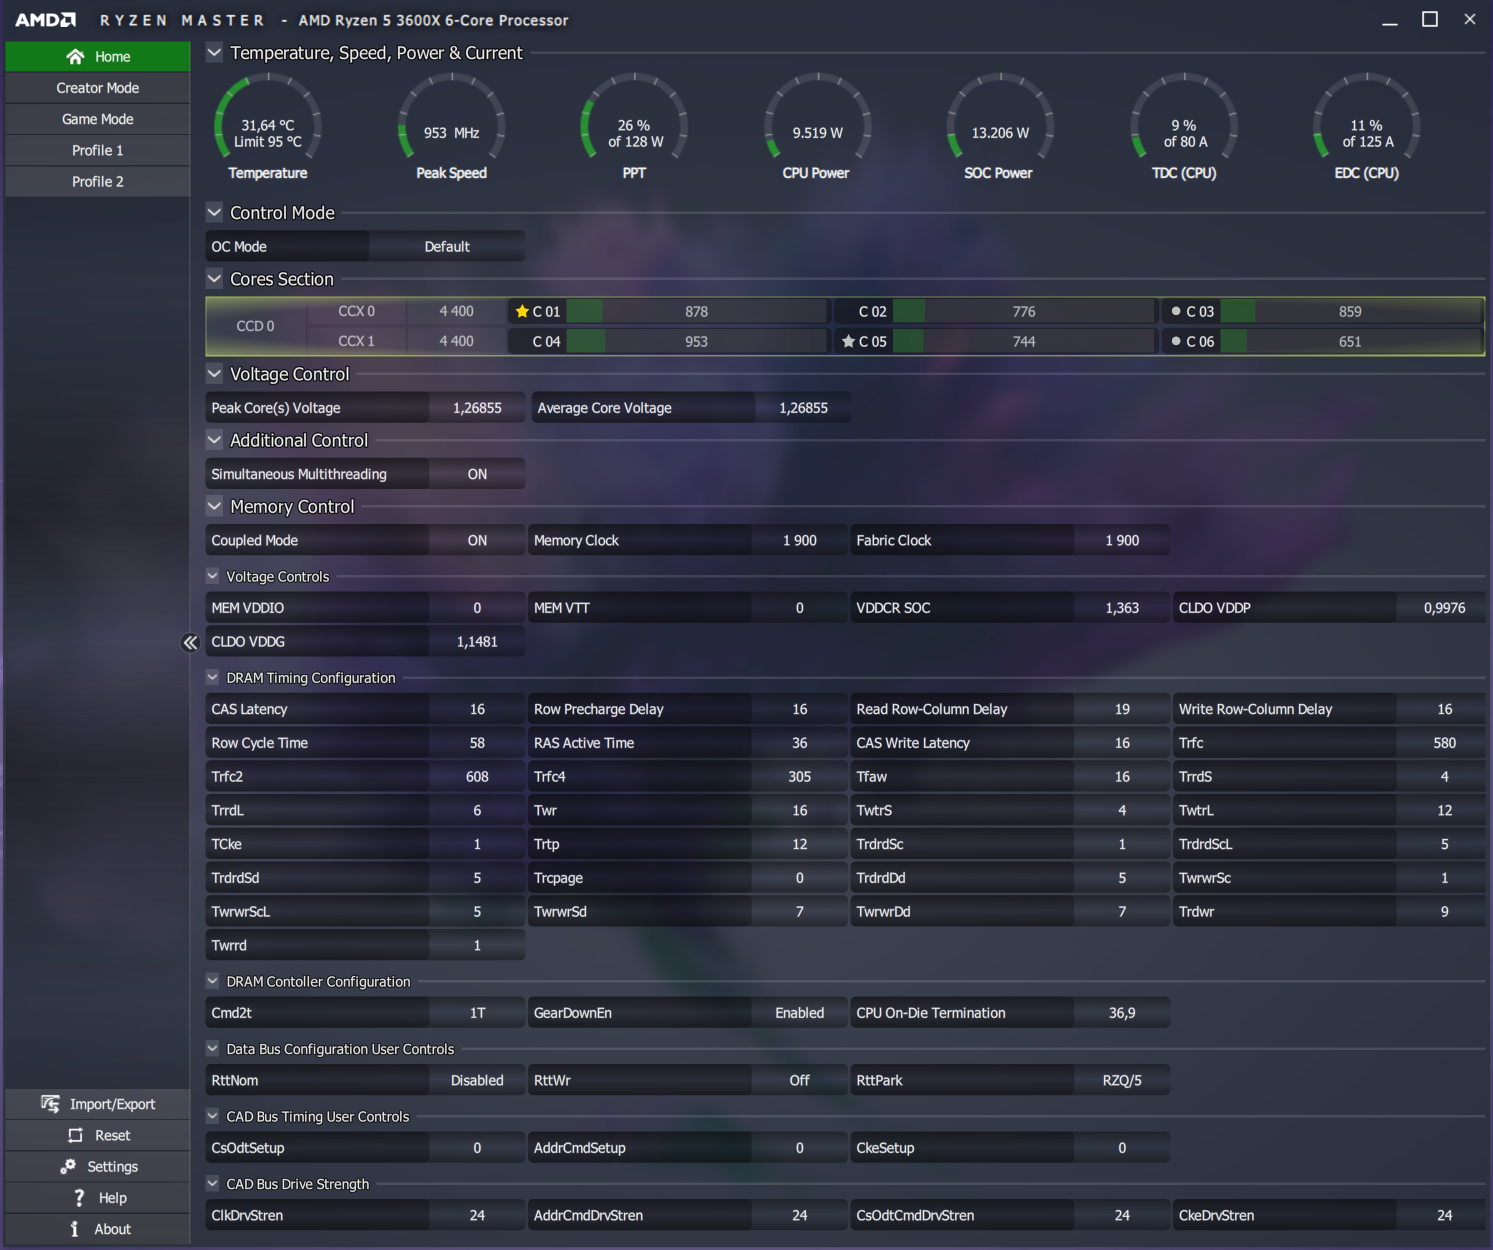Toggle GearDownEn Enabled value
This screenshot has width=1493, height=1250.
point(799,1013)
